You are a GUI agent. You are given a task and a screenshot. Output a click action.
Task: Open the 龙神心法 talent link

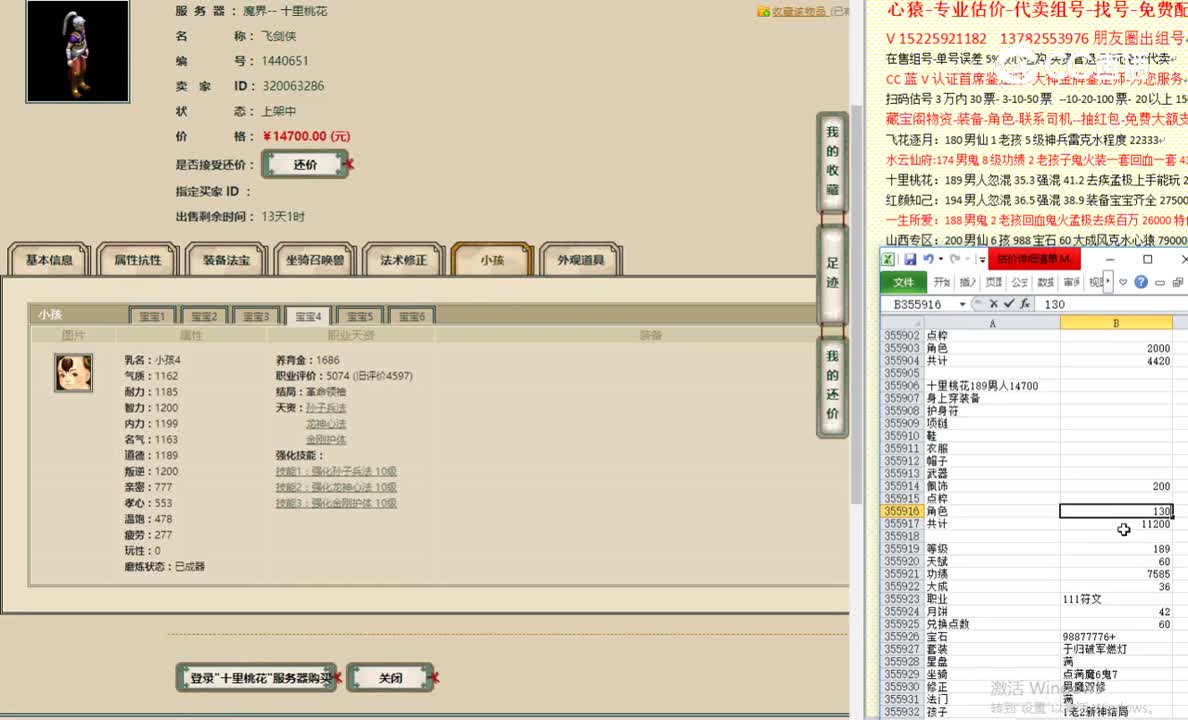tap(326, 424)
